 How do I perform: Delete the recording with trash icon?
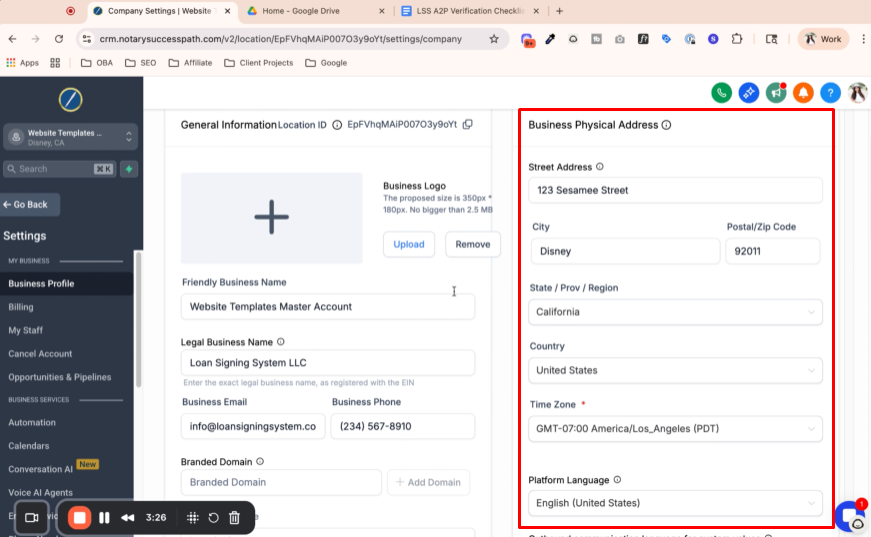[234, 518]
